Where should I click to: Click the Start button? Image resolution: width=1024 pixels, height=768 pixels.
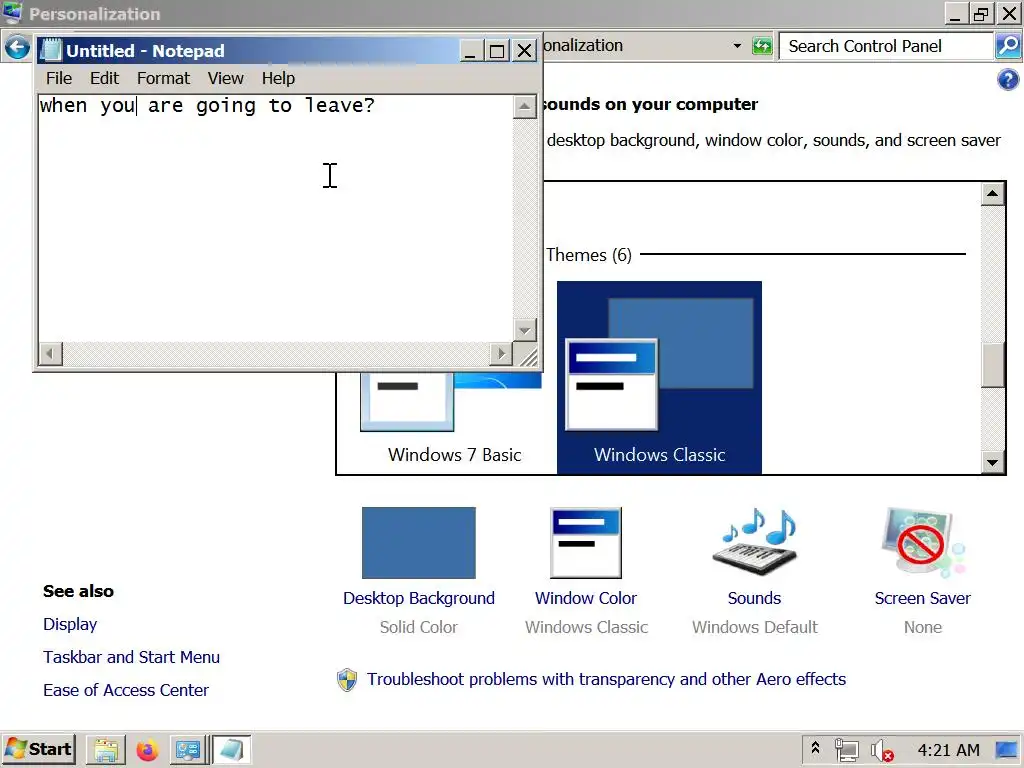coord(39,750)
